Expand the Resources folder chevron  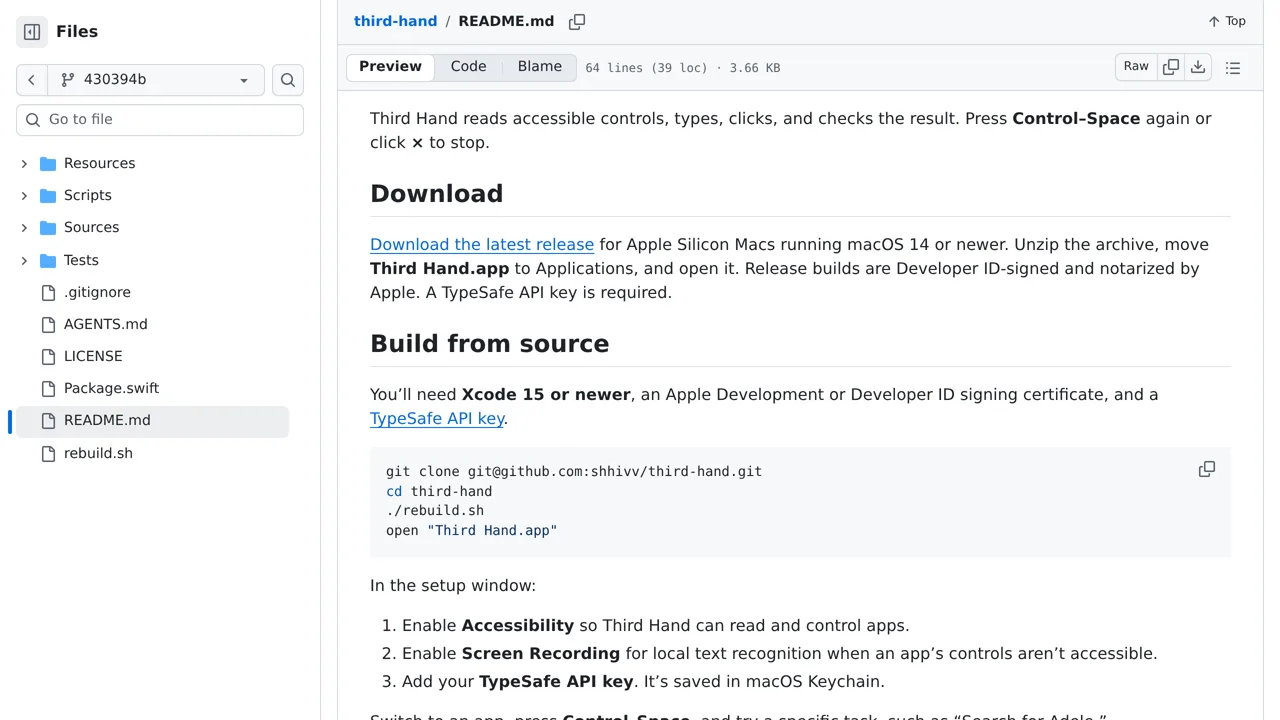pos(24,164)
